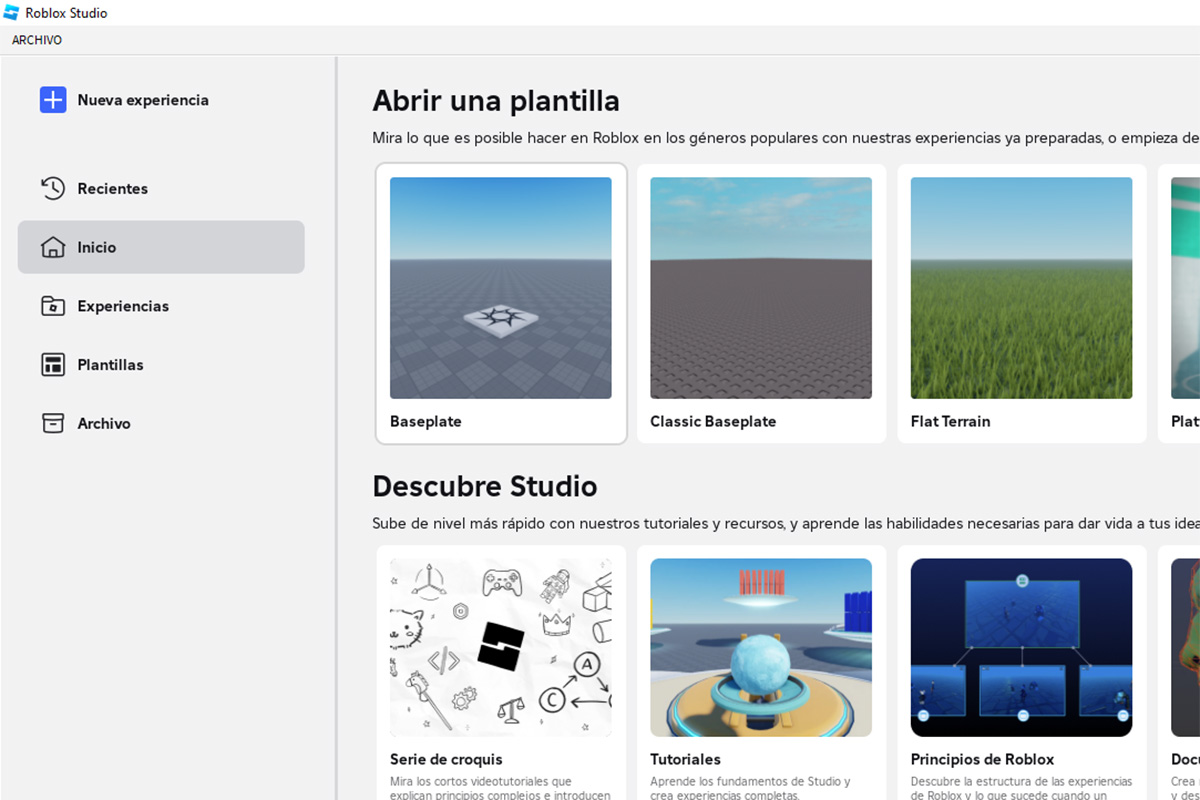The height and width of the screenshot is (800, 1200).
Task: Select the Recientes sidebar label
Action: point(113,188)
